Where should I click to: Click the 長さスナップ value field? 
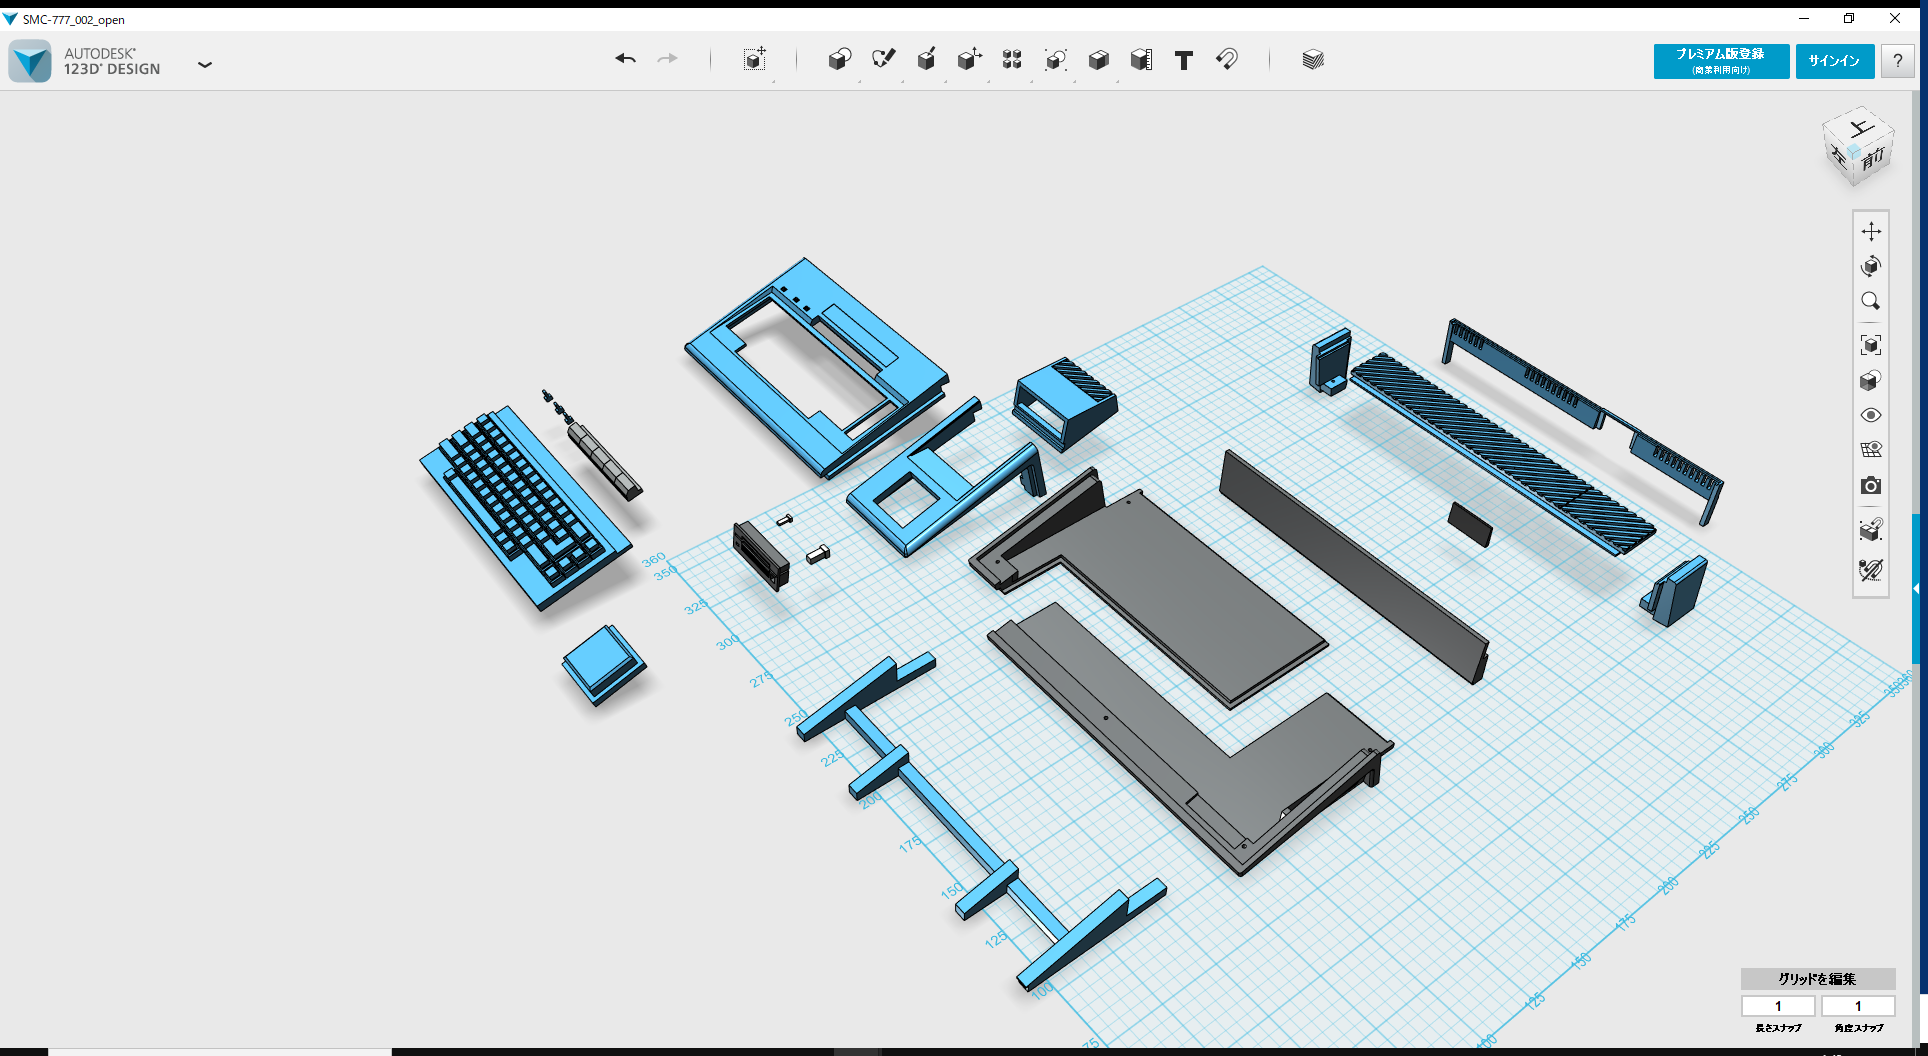pyautogui.click(x=1778, y=1006)
